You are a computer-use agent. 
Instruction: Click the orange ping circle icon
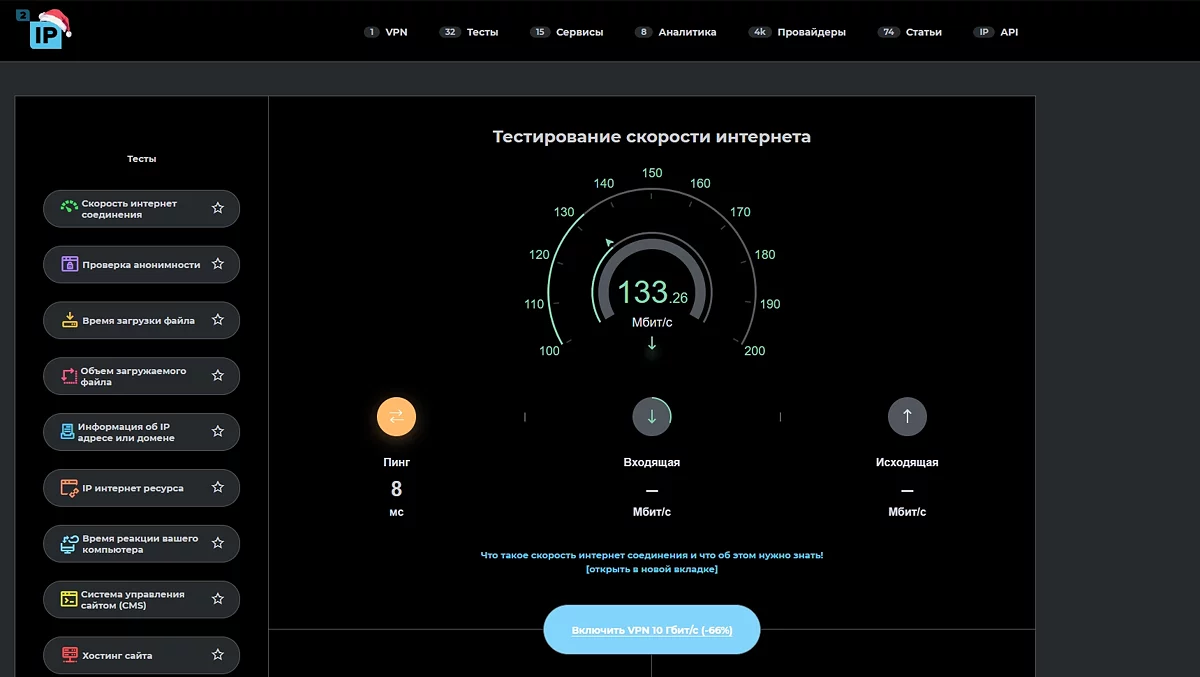[397, 416]
